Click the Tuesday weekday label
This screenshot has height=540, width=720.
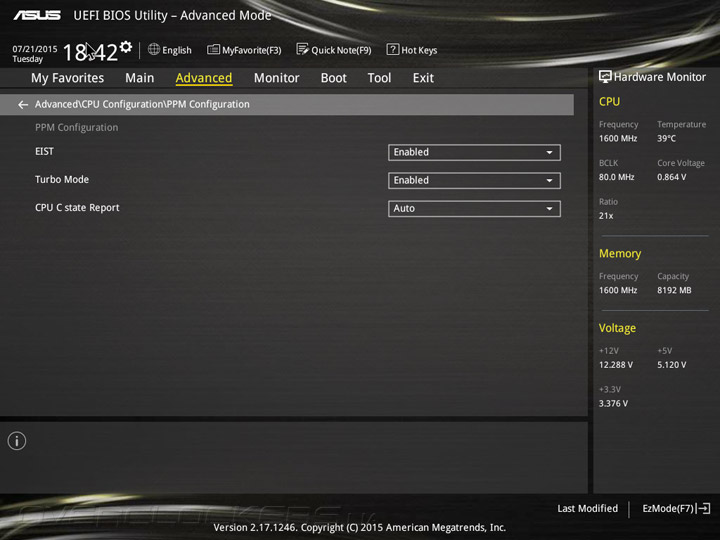(28, 59)
